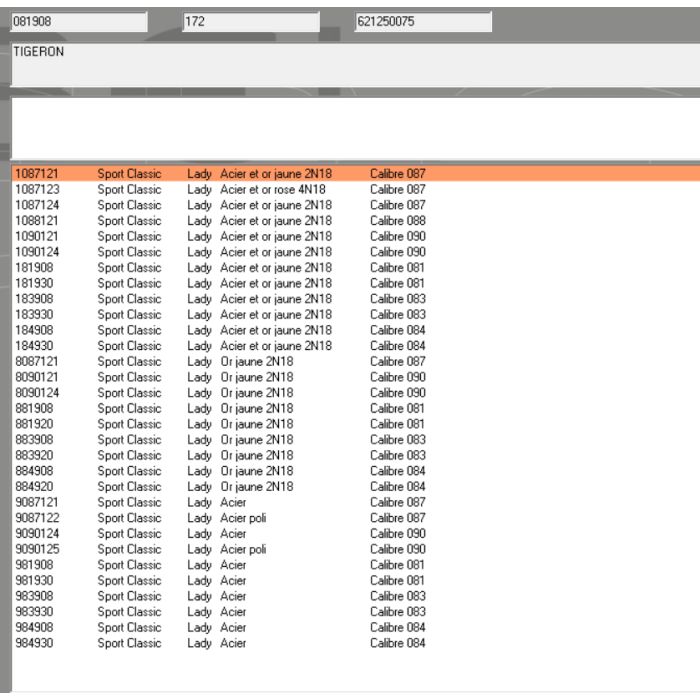Select list row 881920
Screen dimensions: 700x700
pyautogui.click(x=355, y=424)
